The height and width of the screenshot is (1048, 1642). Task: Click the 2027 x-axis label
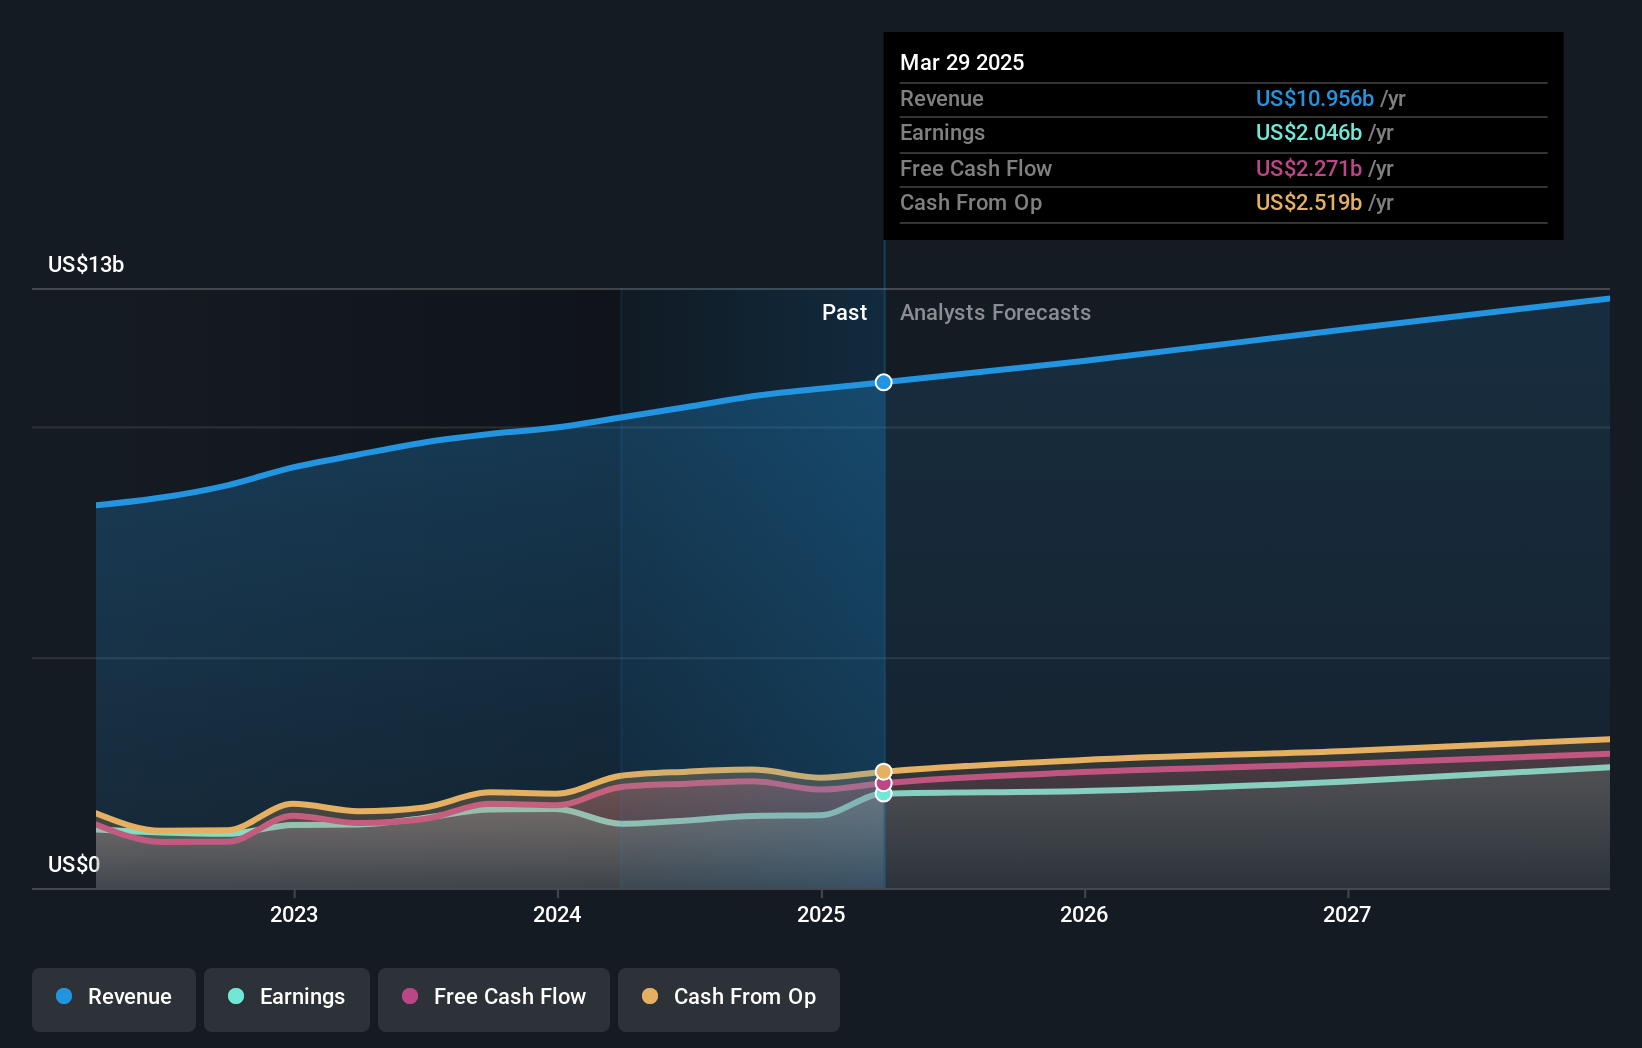click(1347, 914)
